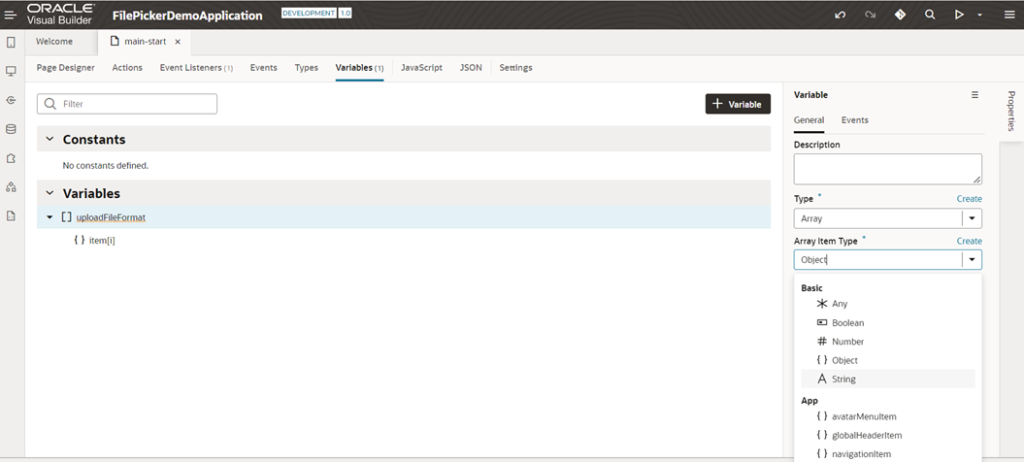This screenshot has width=1024, height=462.
Task: Switch to the JavaScript tab
Action: click(x=421, y=68)
